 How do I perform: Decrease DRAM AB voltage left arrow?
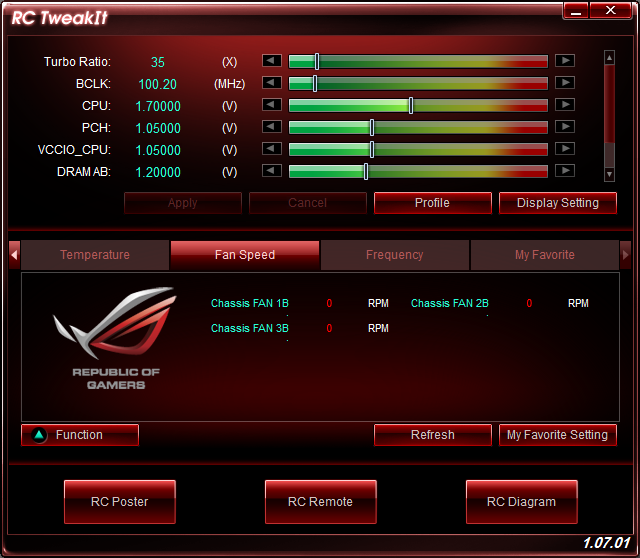(271, 171)
